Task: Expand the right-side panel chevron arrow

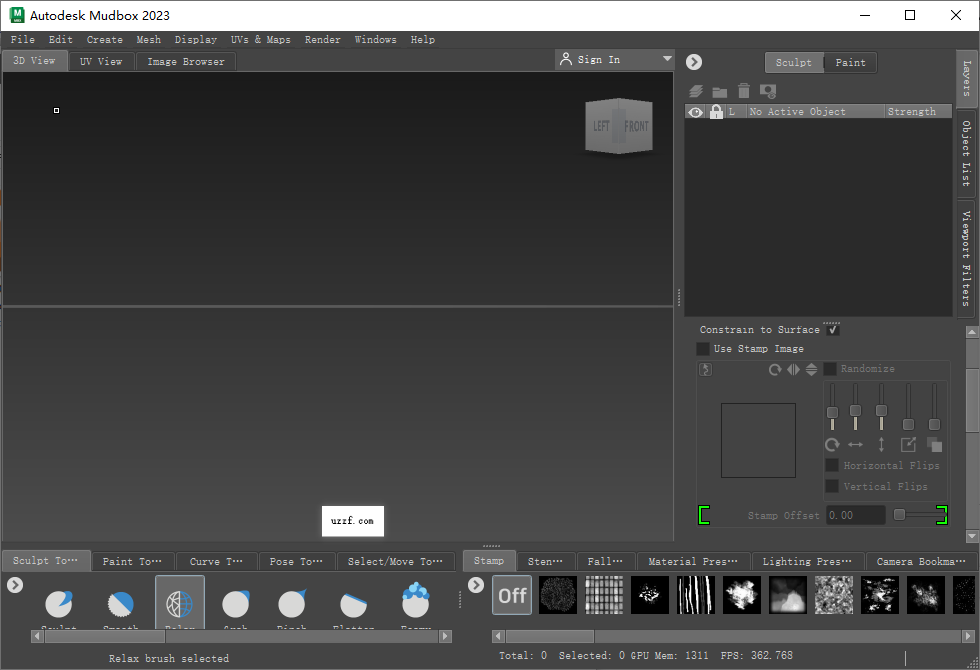Action: (x=693, y=61)
